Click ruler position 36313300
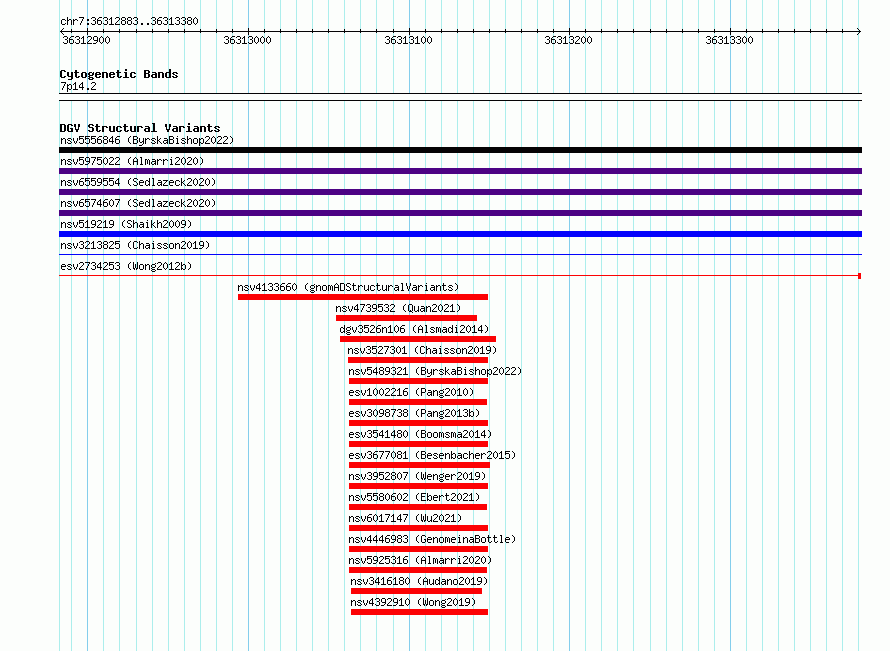890x651 pixels. (729, 40)
